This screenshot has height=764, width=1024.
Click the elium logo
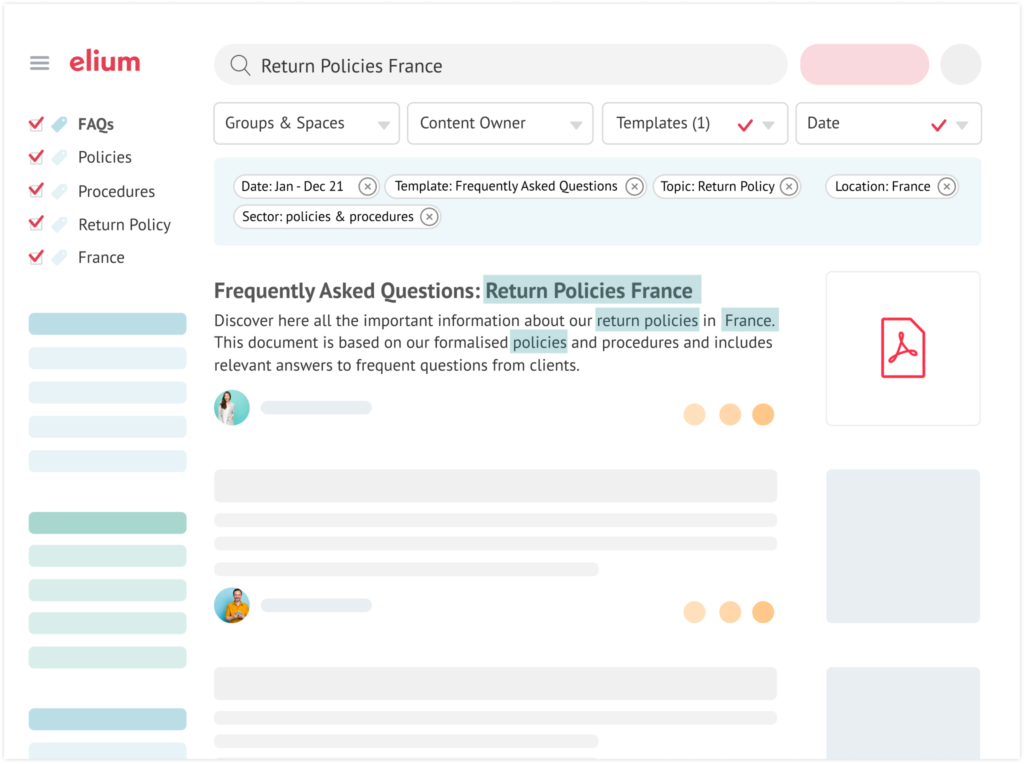pos(104,62)
